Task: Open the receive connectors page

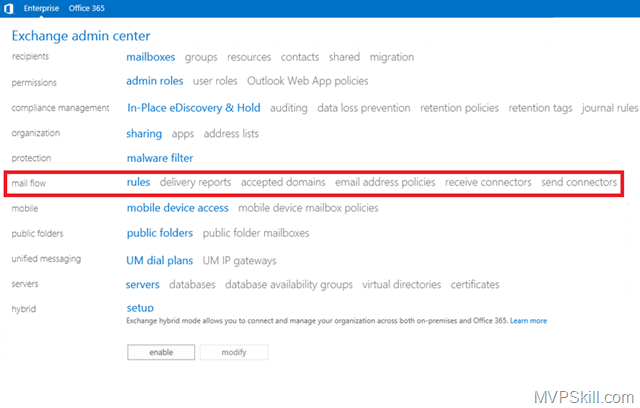Action: [x=488, y=183]
